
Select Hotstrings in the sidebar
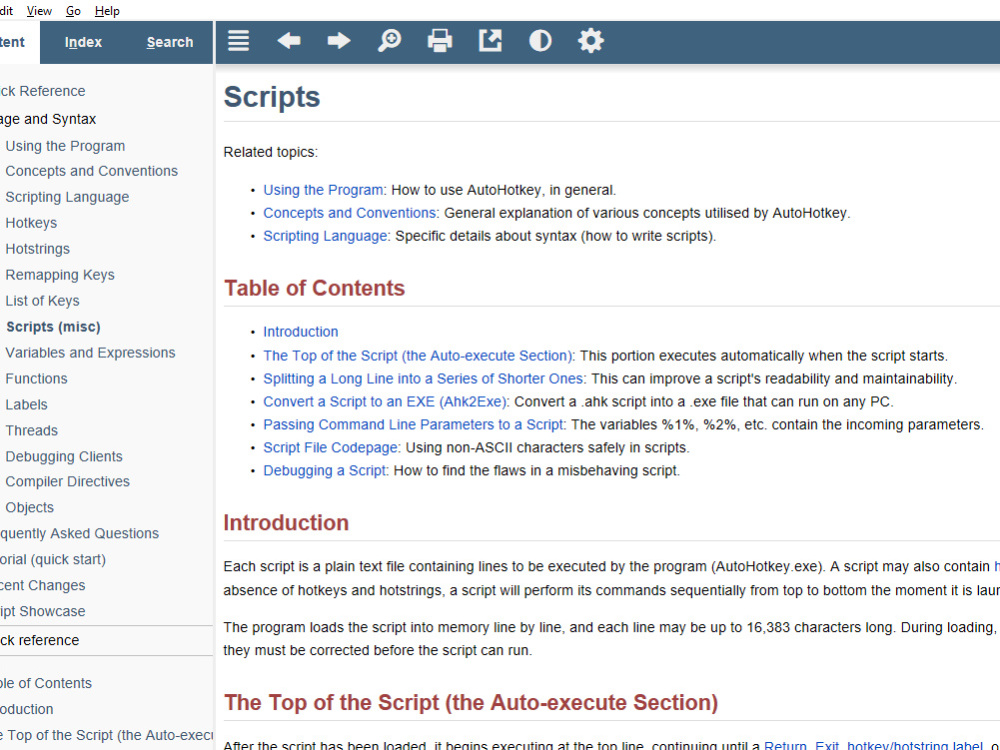[38, 249]
